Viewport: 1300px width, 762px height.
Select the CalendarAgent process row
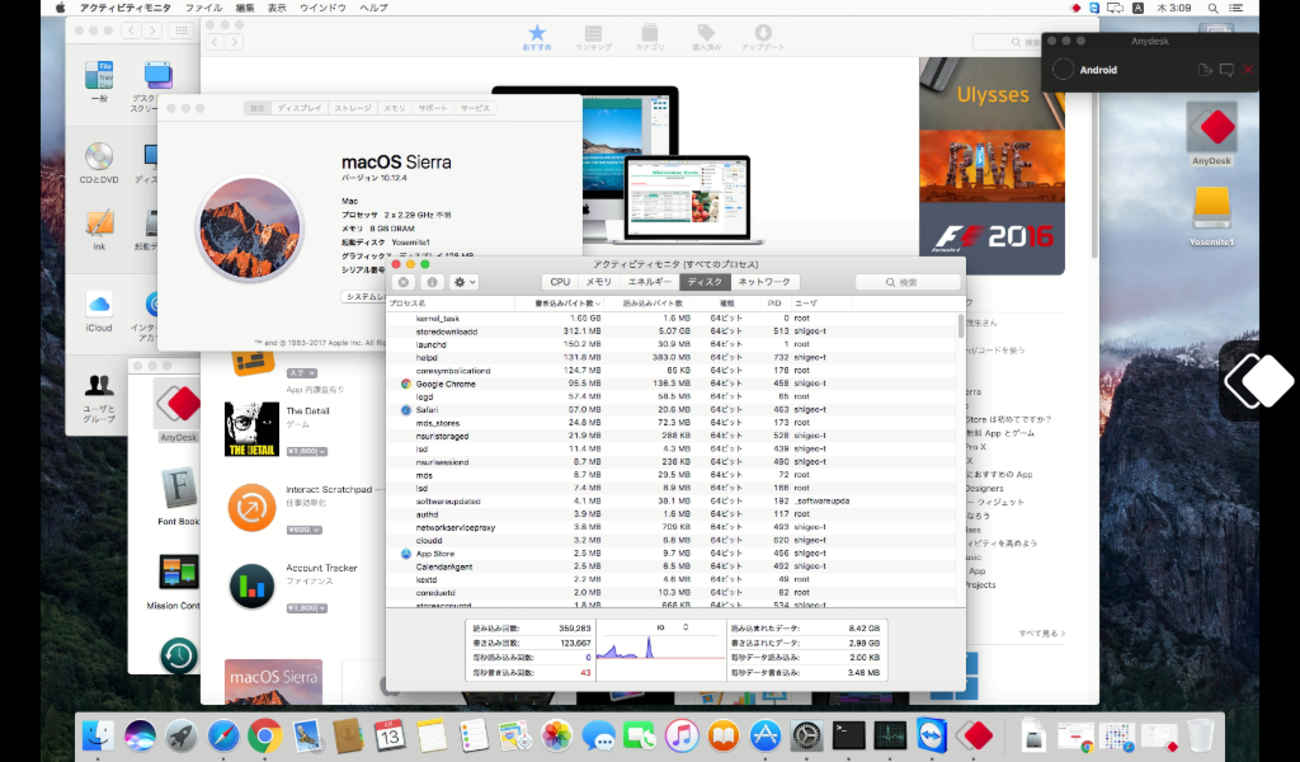672,567
